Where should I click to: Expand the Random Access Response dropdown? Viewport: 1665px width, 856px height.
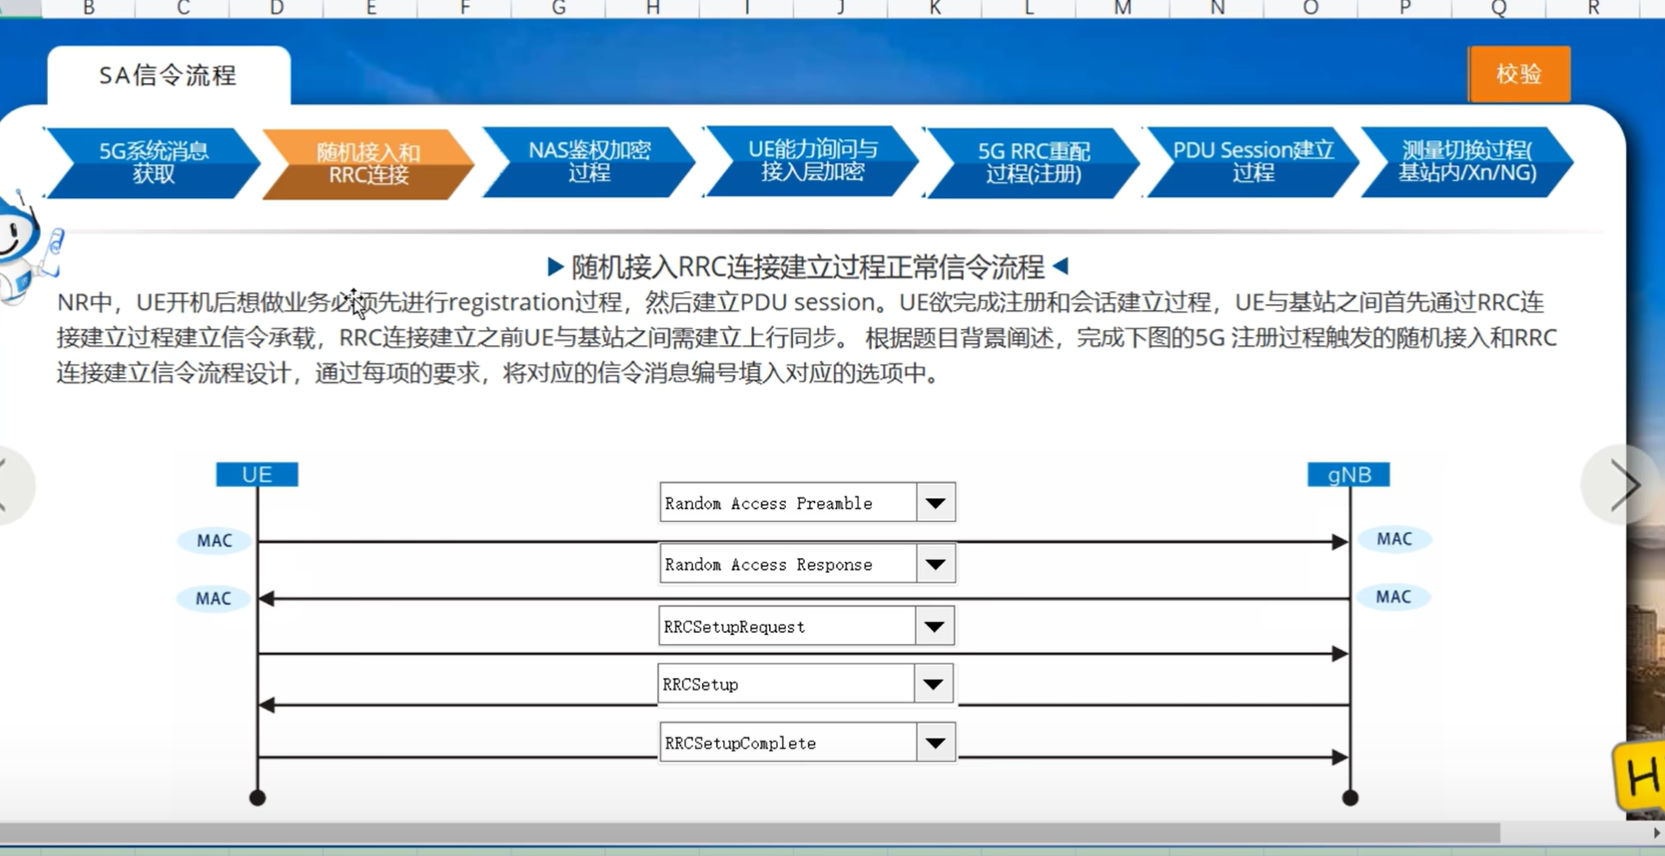click(935, 564)
